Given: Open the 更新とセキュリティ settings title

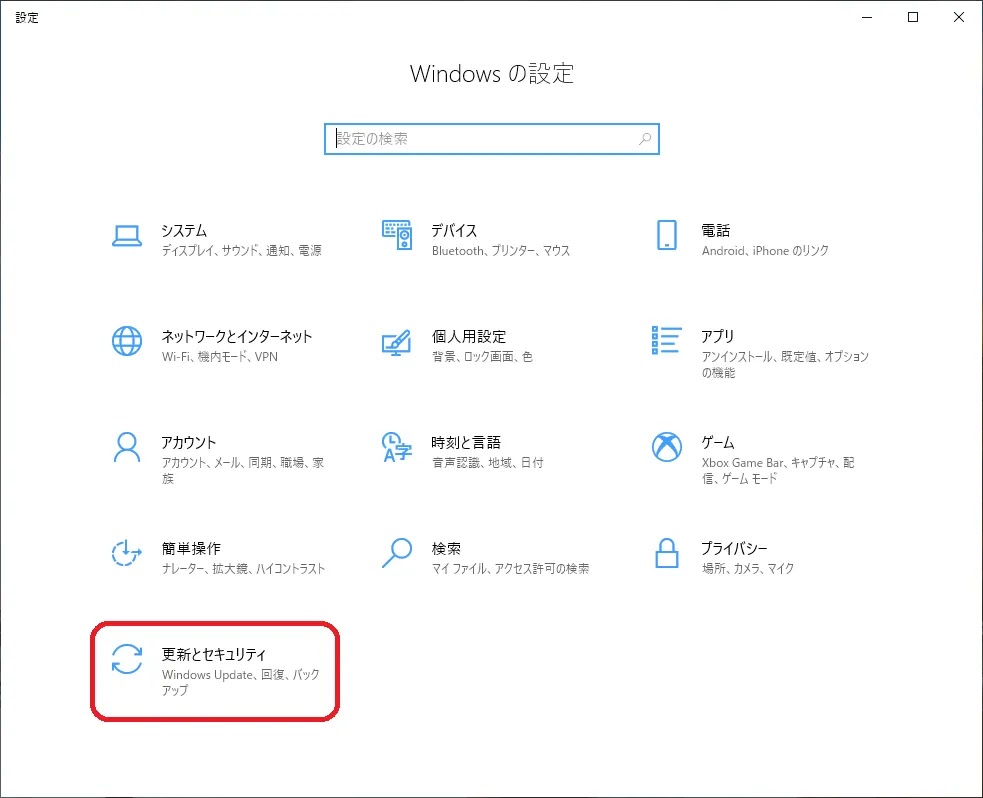Looking at the screenshot, I should [214, 654].
